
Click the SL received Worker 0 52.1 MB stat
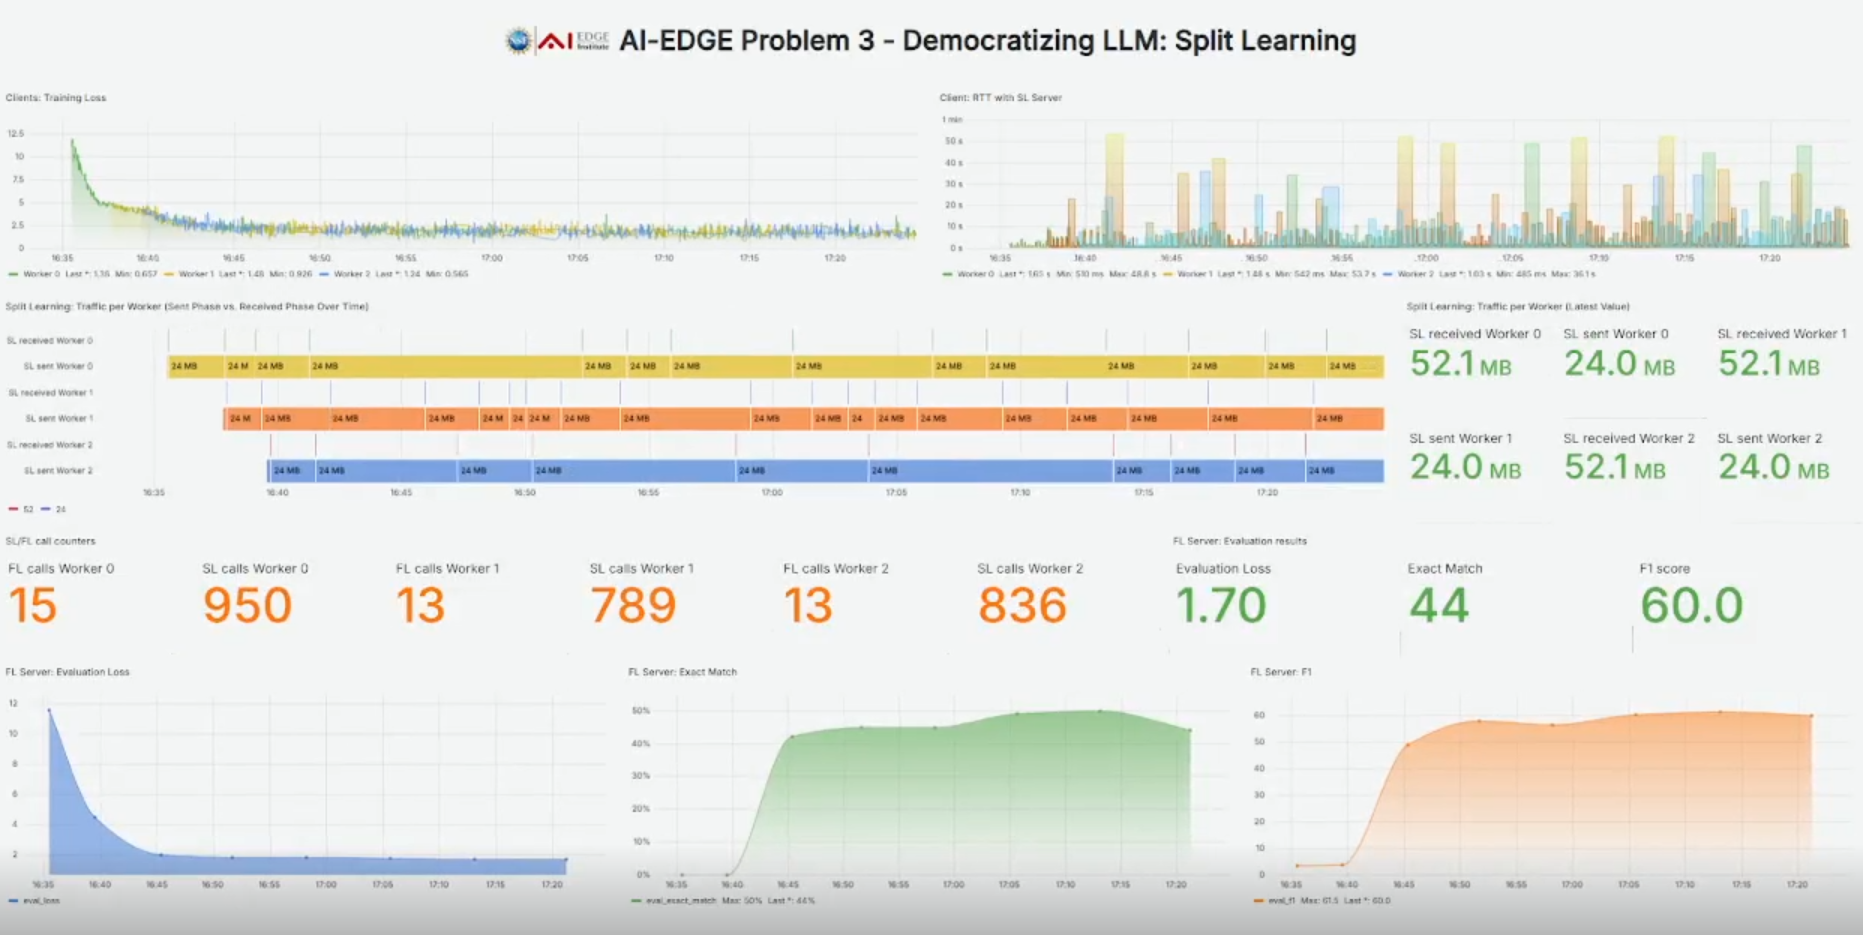coord(1460,364)
